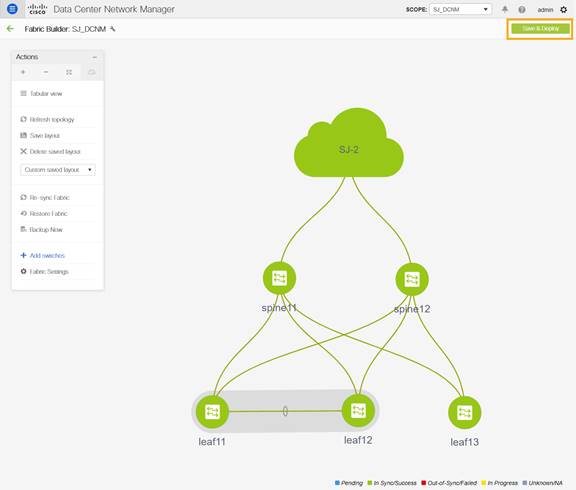Click Save layout
Viewport: 576px width, 490px height.
tap(40, 136)
